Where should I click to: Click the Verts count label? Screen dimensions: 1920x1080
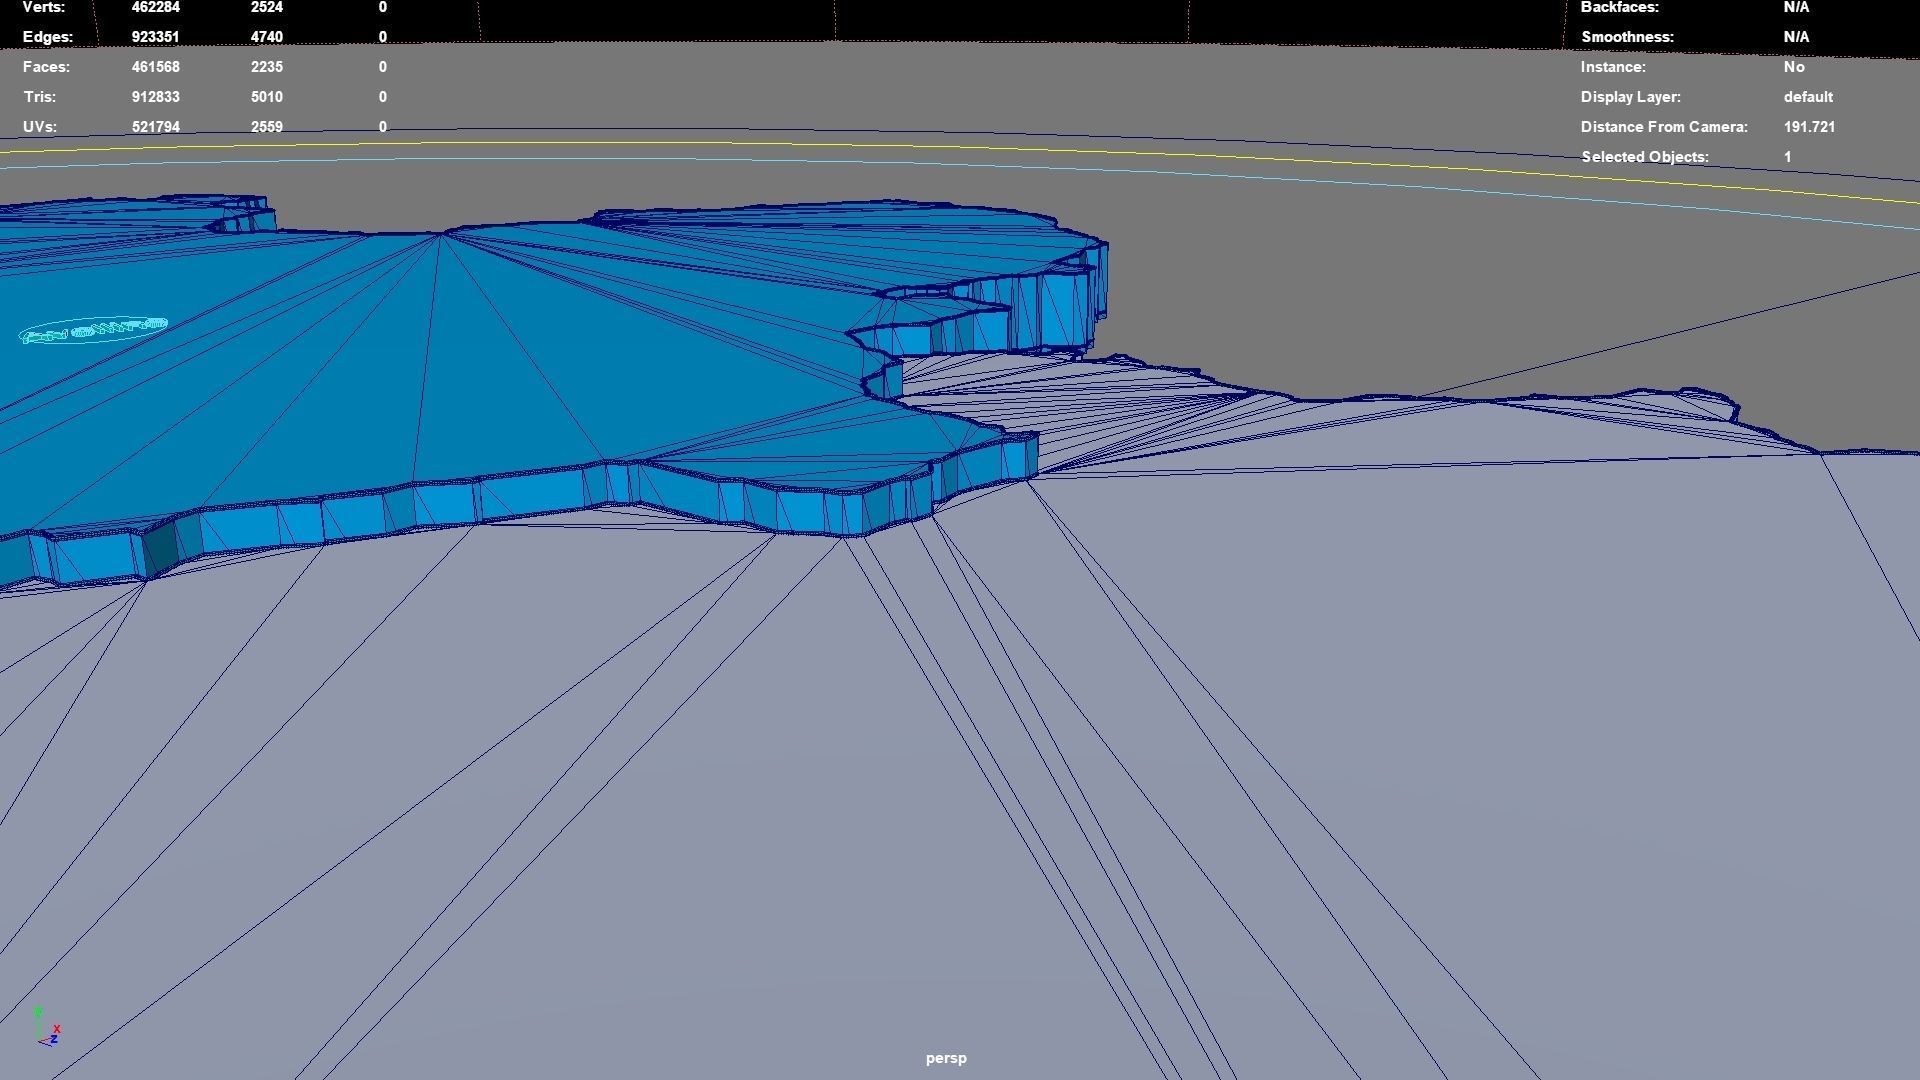[x=44, y=7]
